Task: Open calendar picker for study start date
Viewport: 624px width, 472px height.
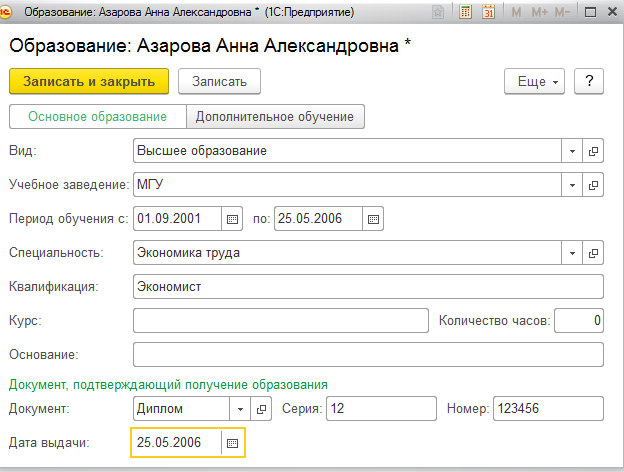Action: [x=232, y=218]
